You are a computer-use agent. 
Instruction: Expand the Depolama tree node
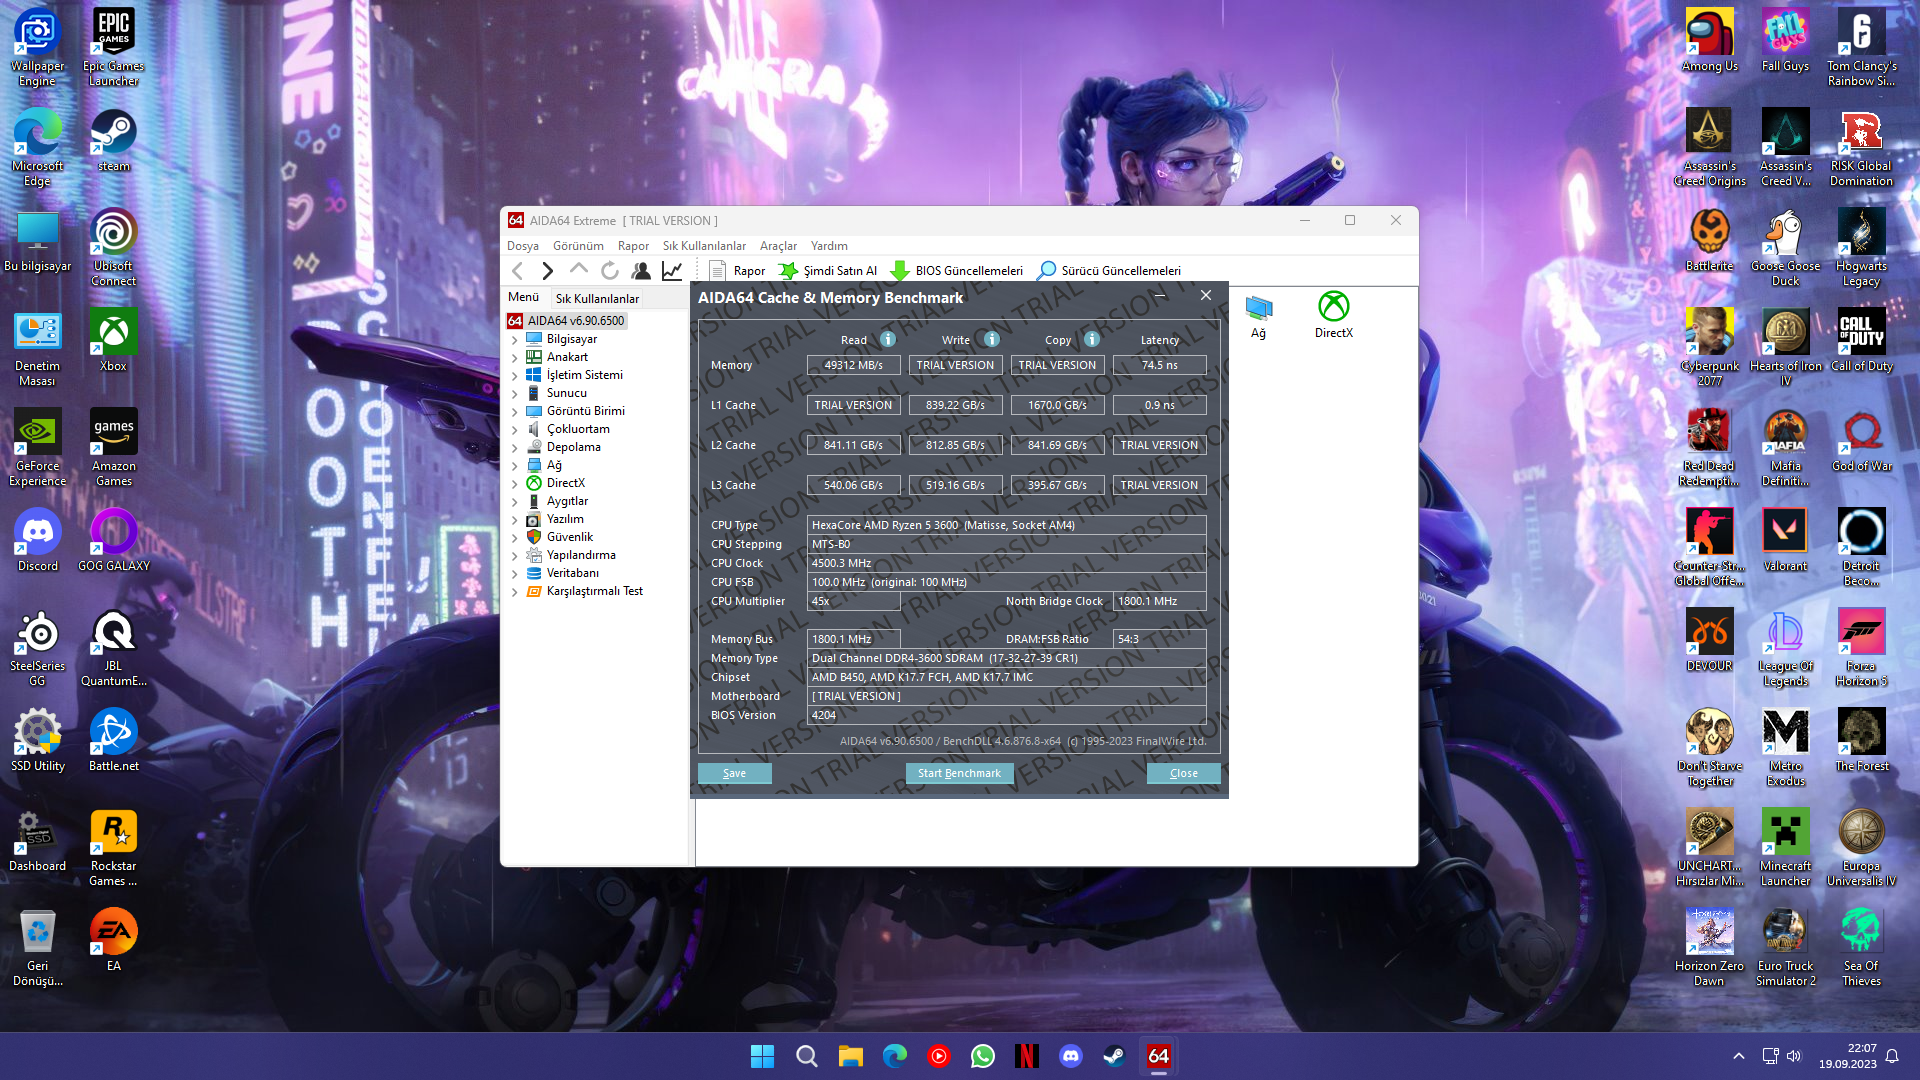coord(515,448)
